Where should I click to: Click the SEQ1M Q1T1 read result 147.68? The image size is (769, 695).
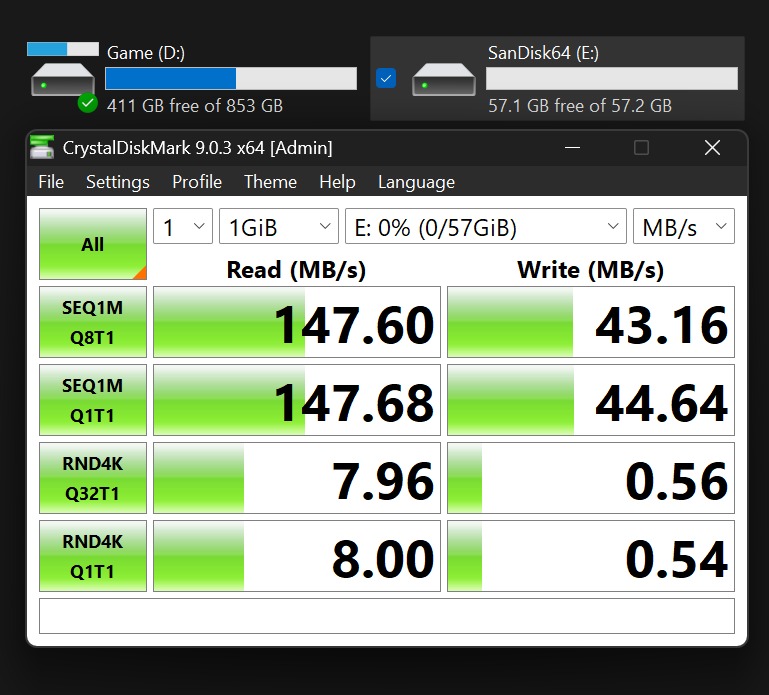click(x=297, y=400)
